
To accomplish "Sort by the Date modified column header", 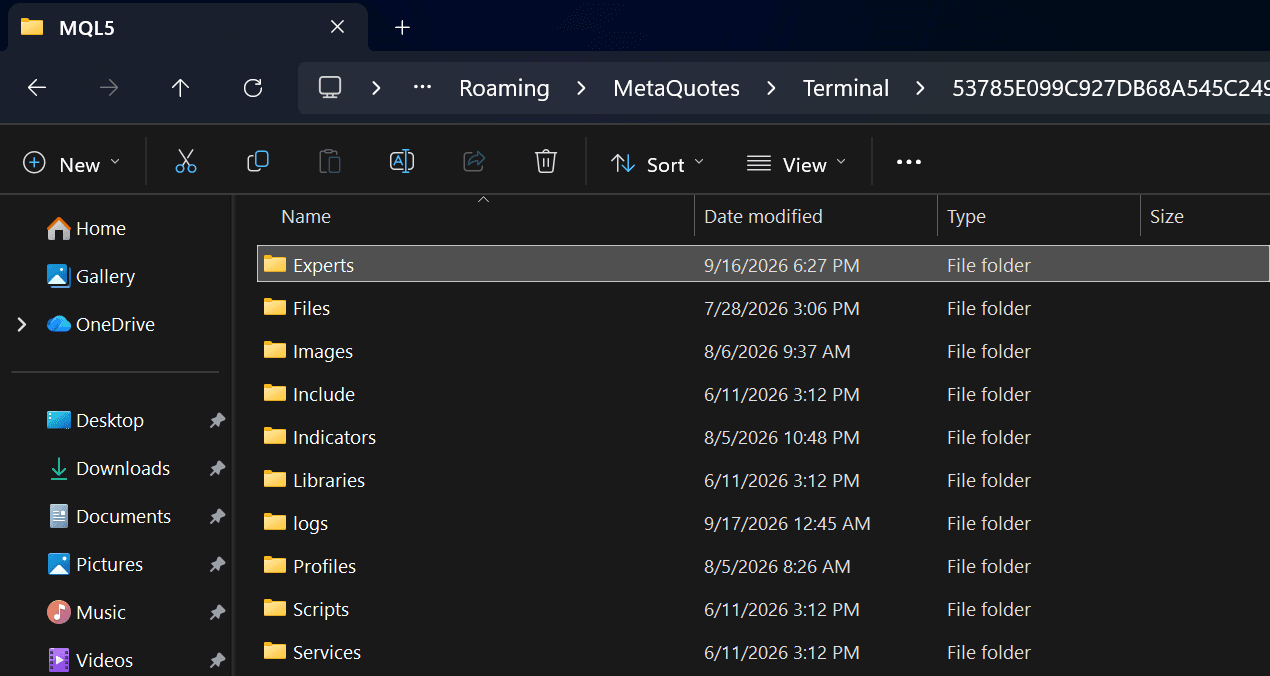I will pyautogui.click(x=763, y=217).
